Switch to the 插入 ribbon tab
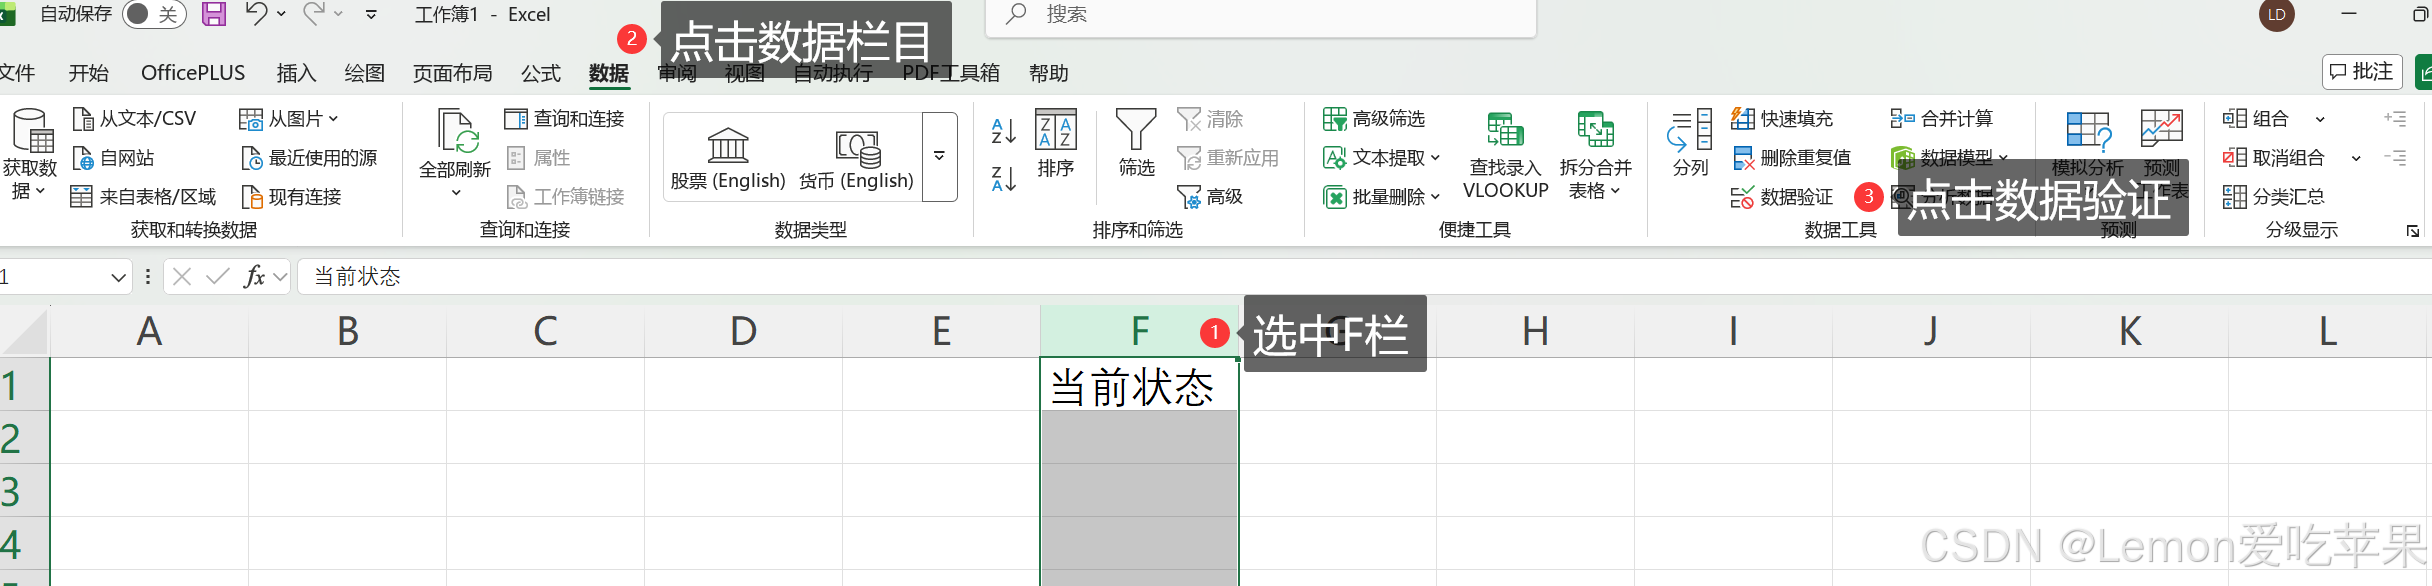2432x586 pixels. [296, 73]
